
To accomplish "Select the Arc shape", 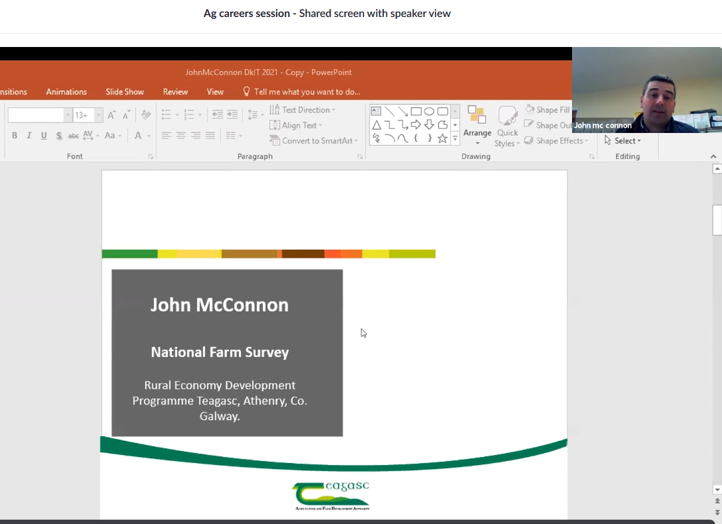I will [390, 138].
